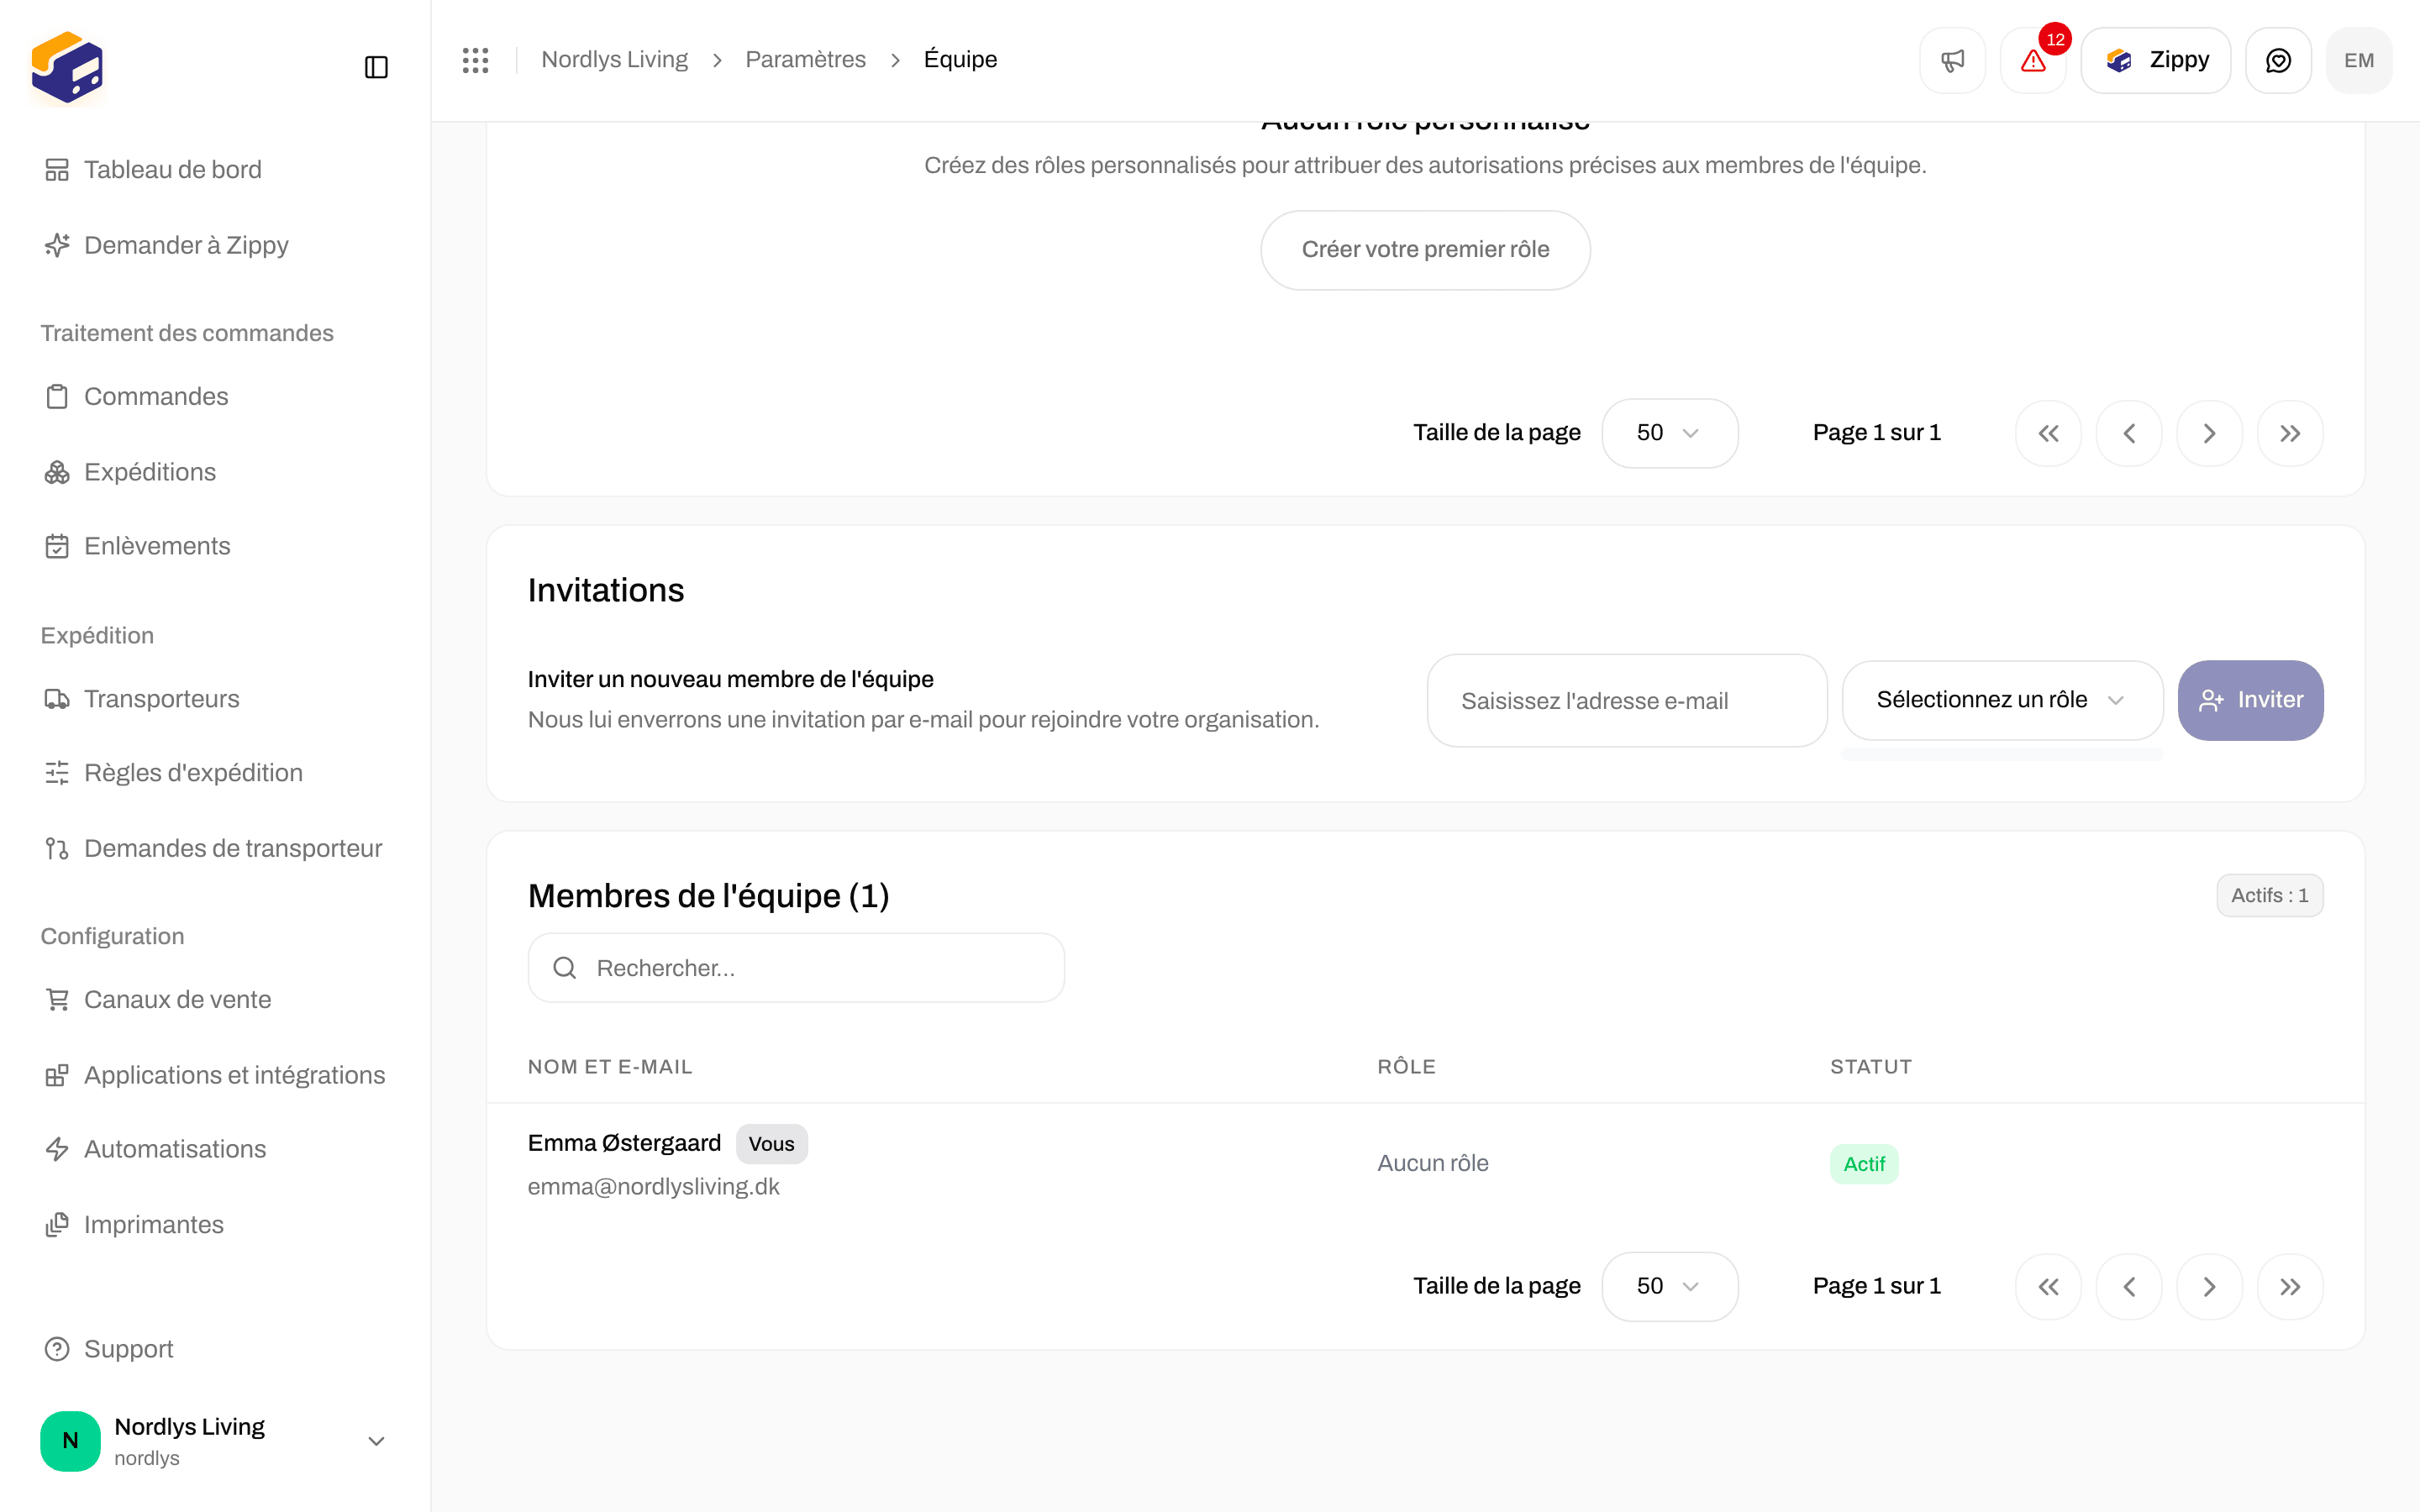The height and width of the screenshot is (1512, 2420).
Task: Go to first page in team members pagination
Action: pos(2048,1286)
